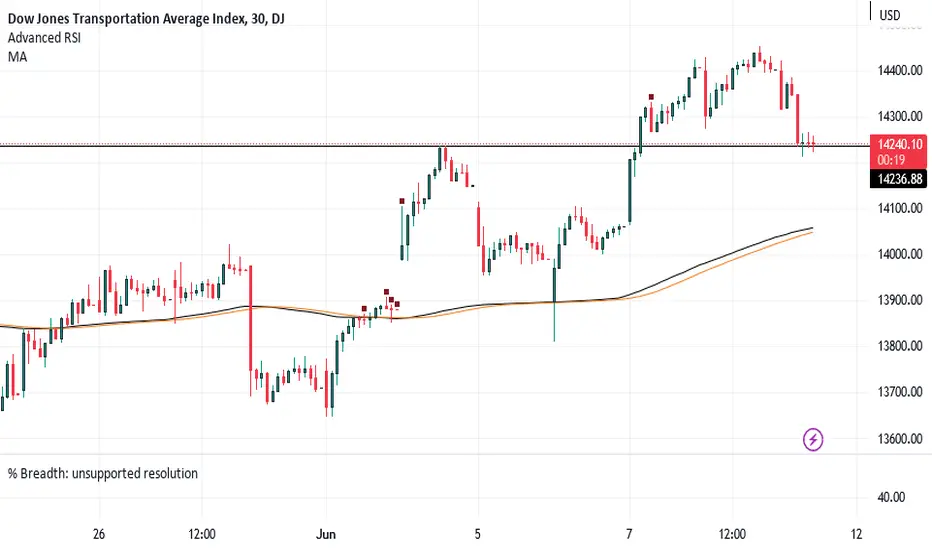The height and width of the screenshot is (550, 932).
Task: Select the Advanced RSI indicator label
Action: (x=44, y=37)
